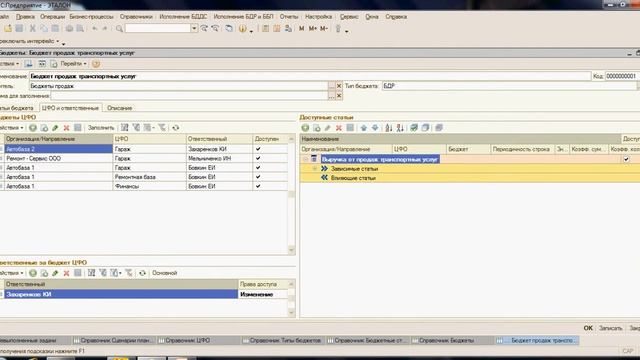Click red delete X in Доступные статьи toolbar
Screen dimensions: 640x360
tap(338, 128)
